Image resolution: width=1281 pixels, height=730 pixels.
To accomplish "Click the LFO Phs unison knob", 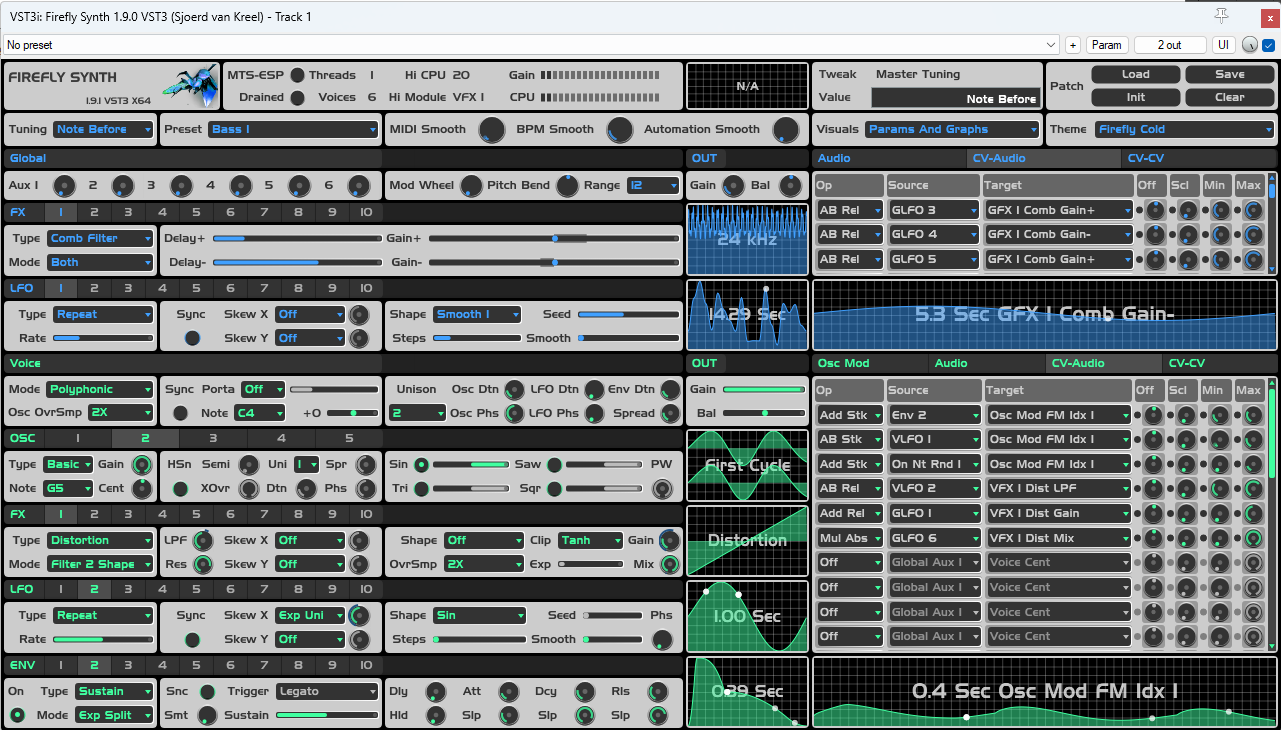I will click(594, 413).
